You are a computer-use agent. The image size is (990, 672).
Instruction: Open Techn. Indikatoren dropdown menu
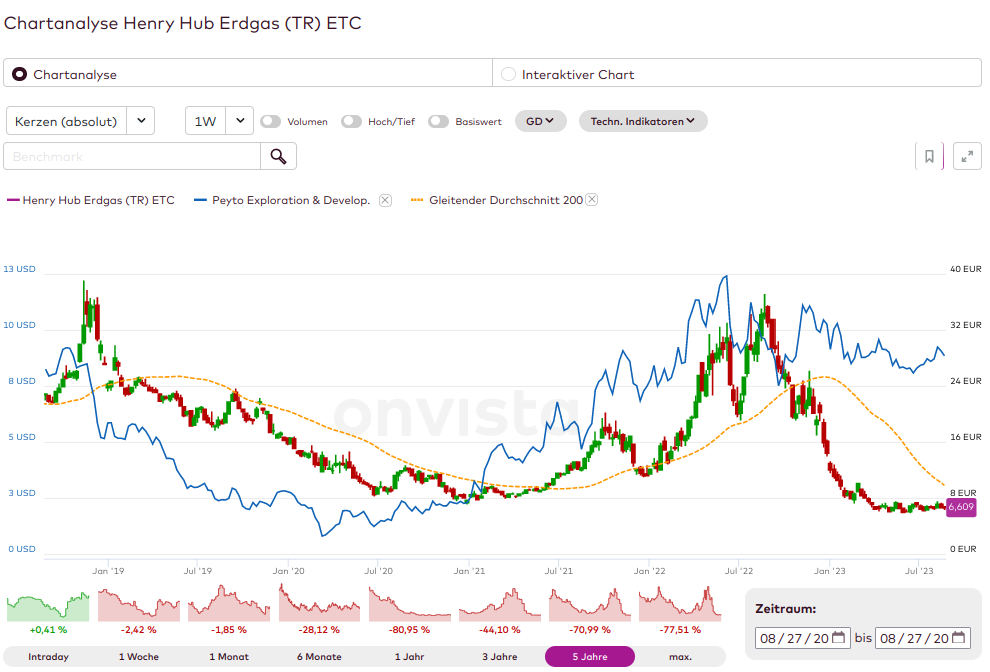(643, 121)
